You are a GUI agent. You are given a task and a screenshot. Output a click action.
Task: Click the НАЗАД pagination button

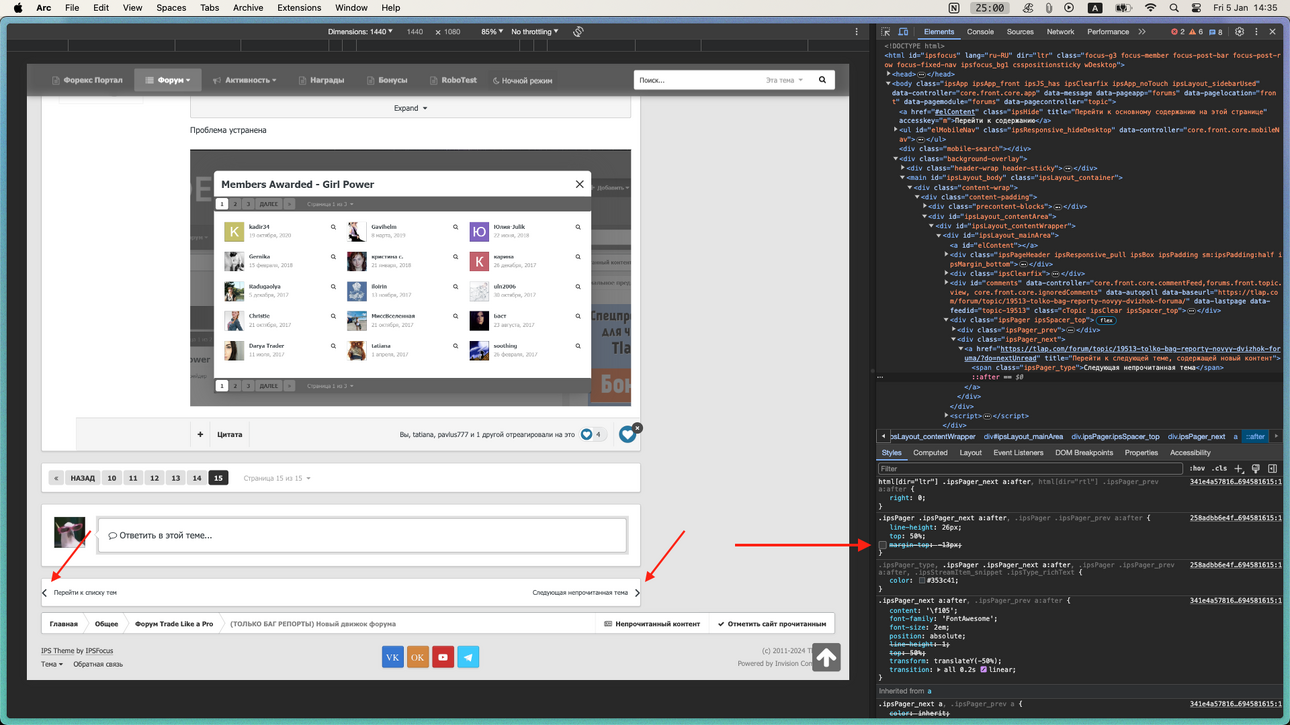click(x=83, y=478)
